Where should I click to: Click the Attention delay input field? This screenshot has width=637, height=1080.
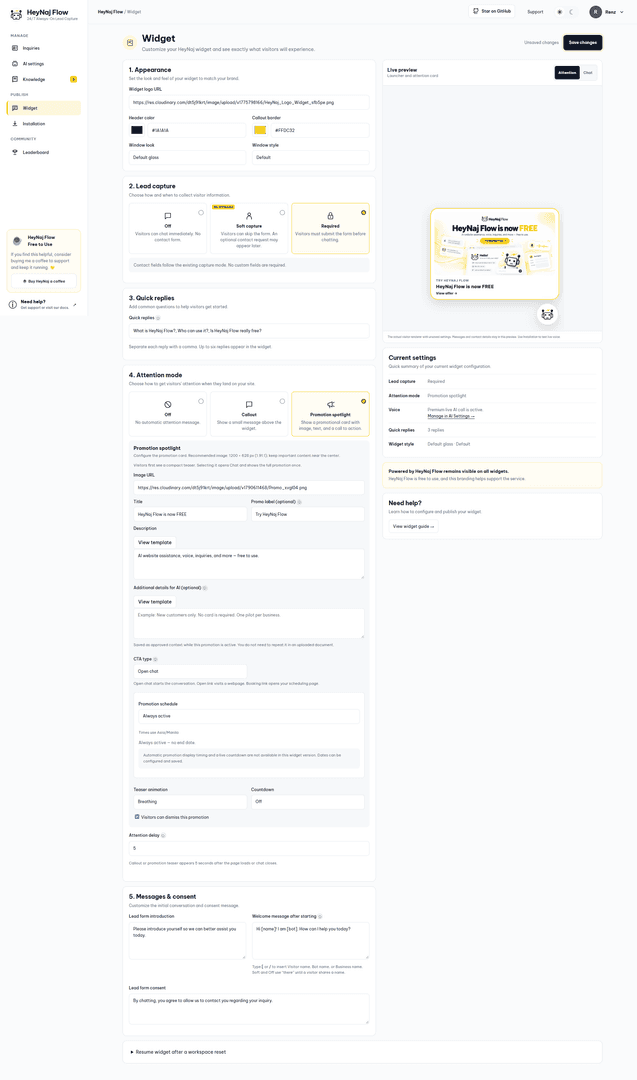[x=249, y=849]
